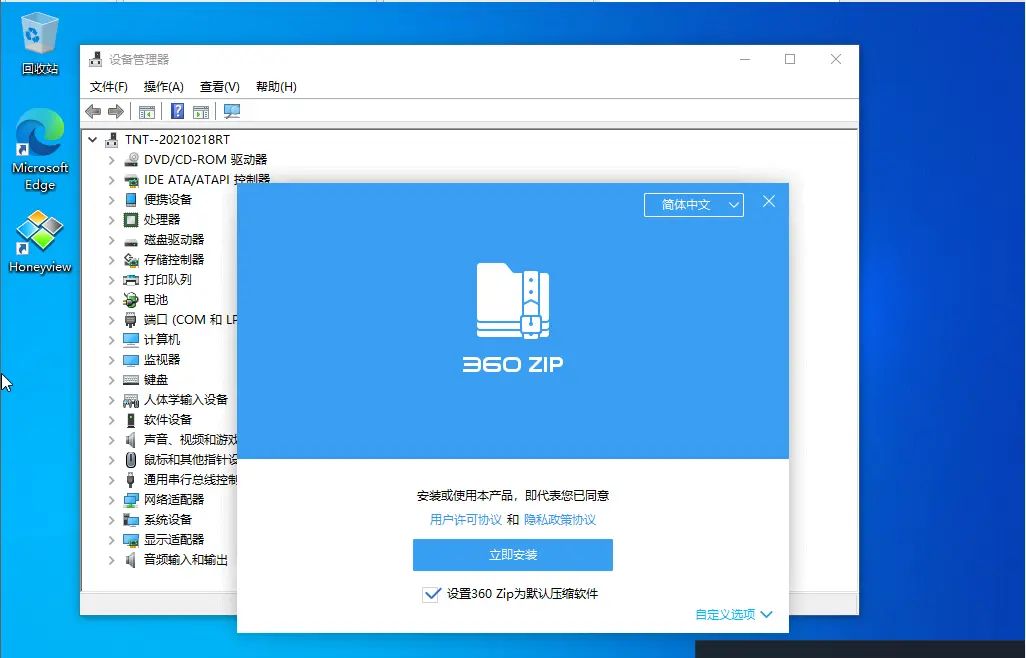Click the Forward navigation arrow in toolbar
This screenshot has width=1026, height=658.
click(115, 111)
